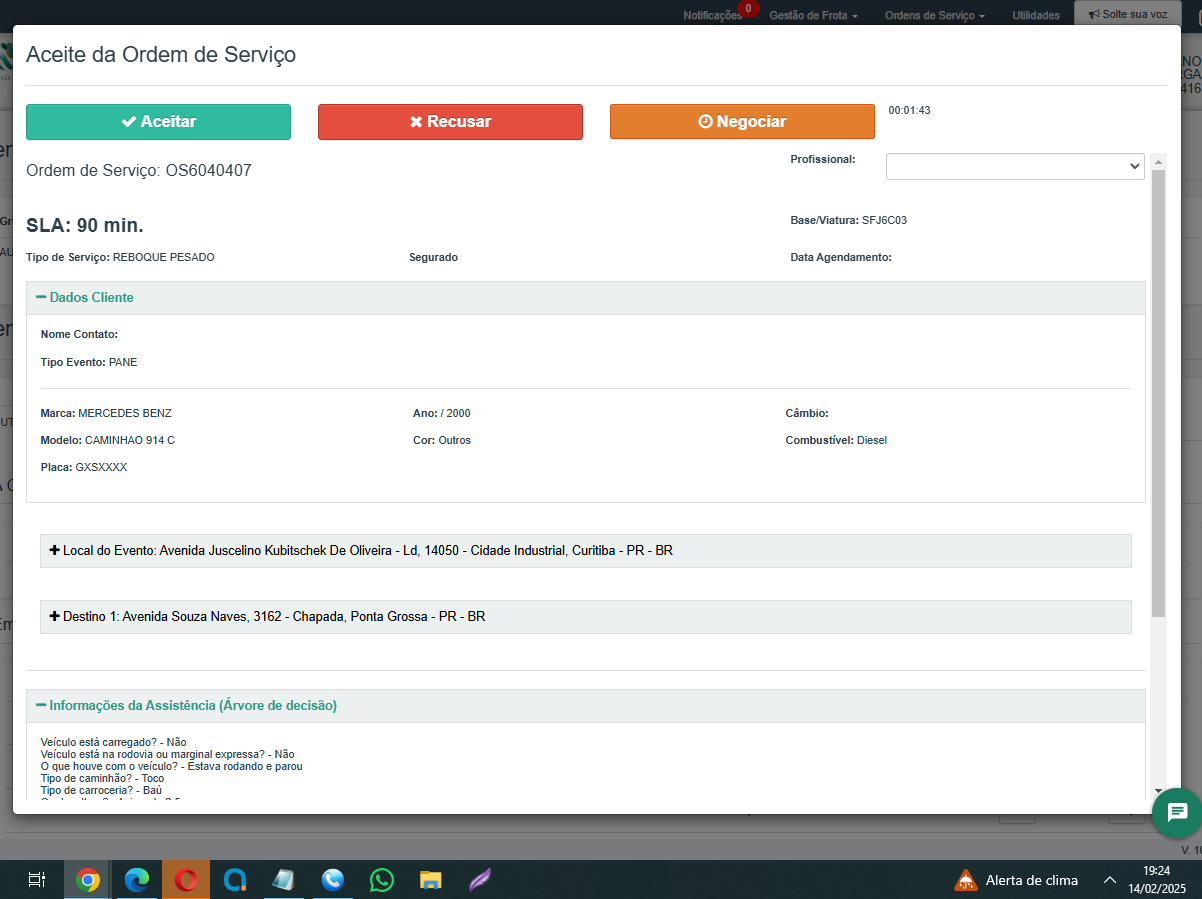Click the Cor: Outros text
1202x899 pixels.
[442, 440]
